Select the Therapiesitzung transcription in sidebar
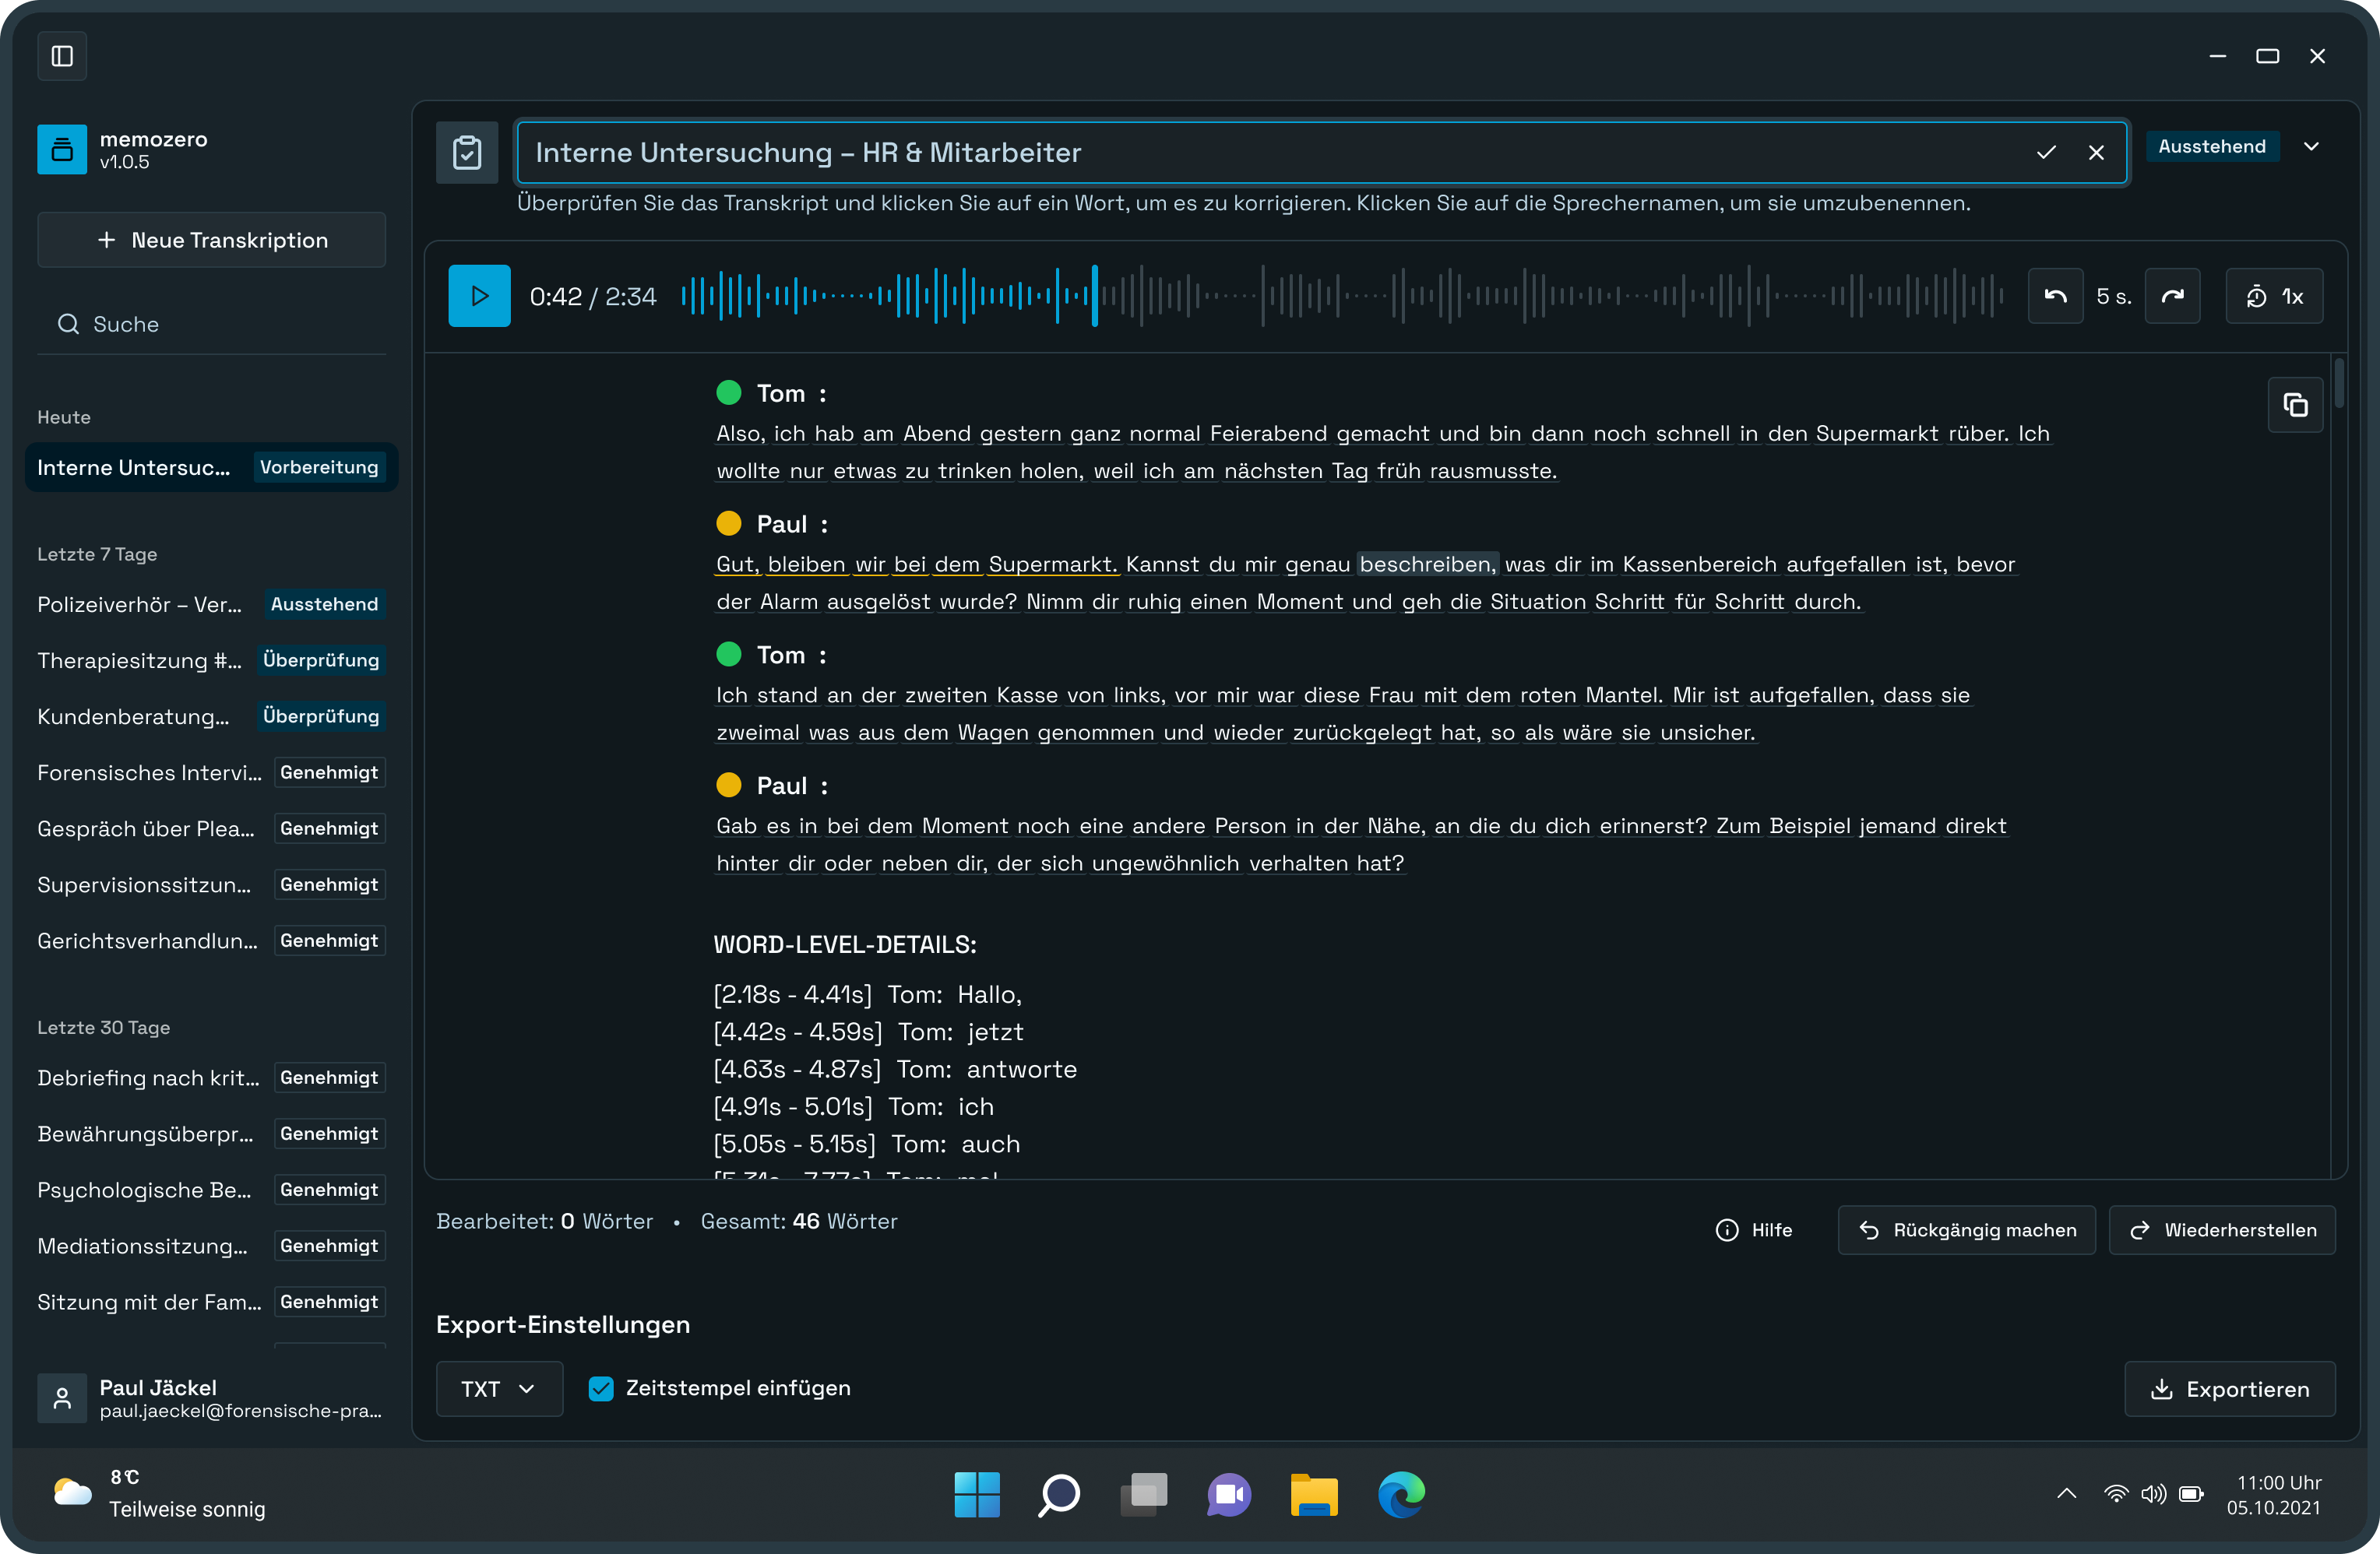 point(140,660)
